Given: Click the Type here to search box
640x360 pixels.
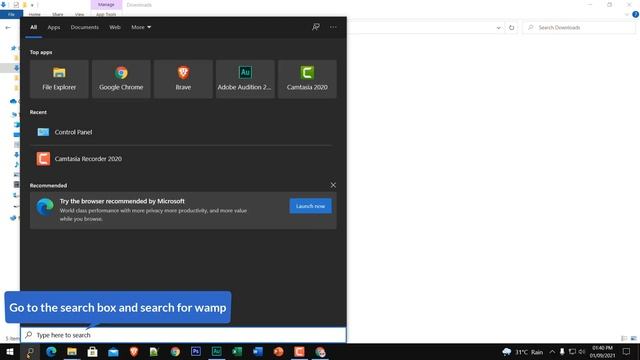Looking at the screenshot, I should pos(183,335).
